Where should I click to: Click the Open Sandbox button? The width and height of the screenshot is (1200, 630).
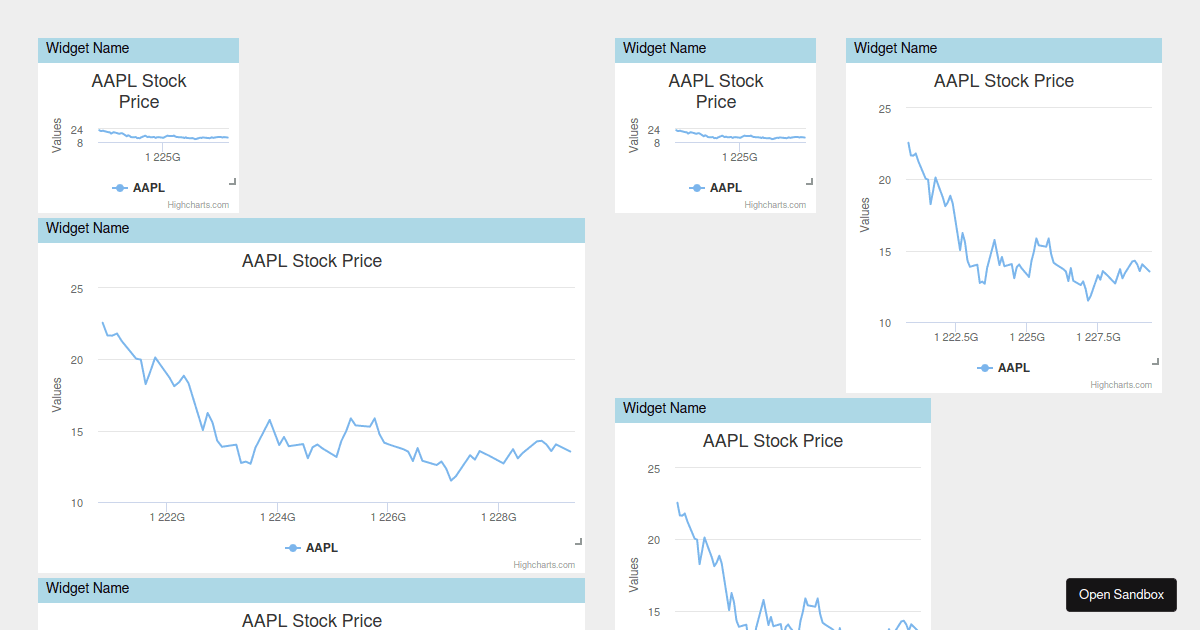click(x=1121, y=595)
